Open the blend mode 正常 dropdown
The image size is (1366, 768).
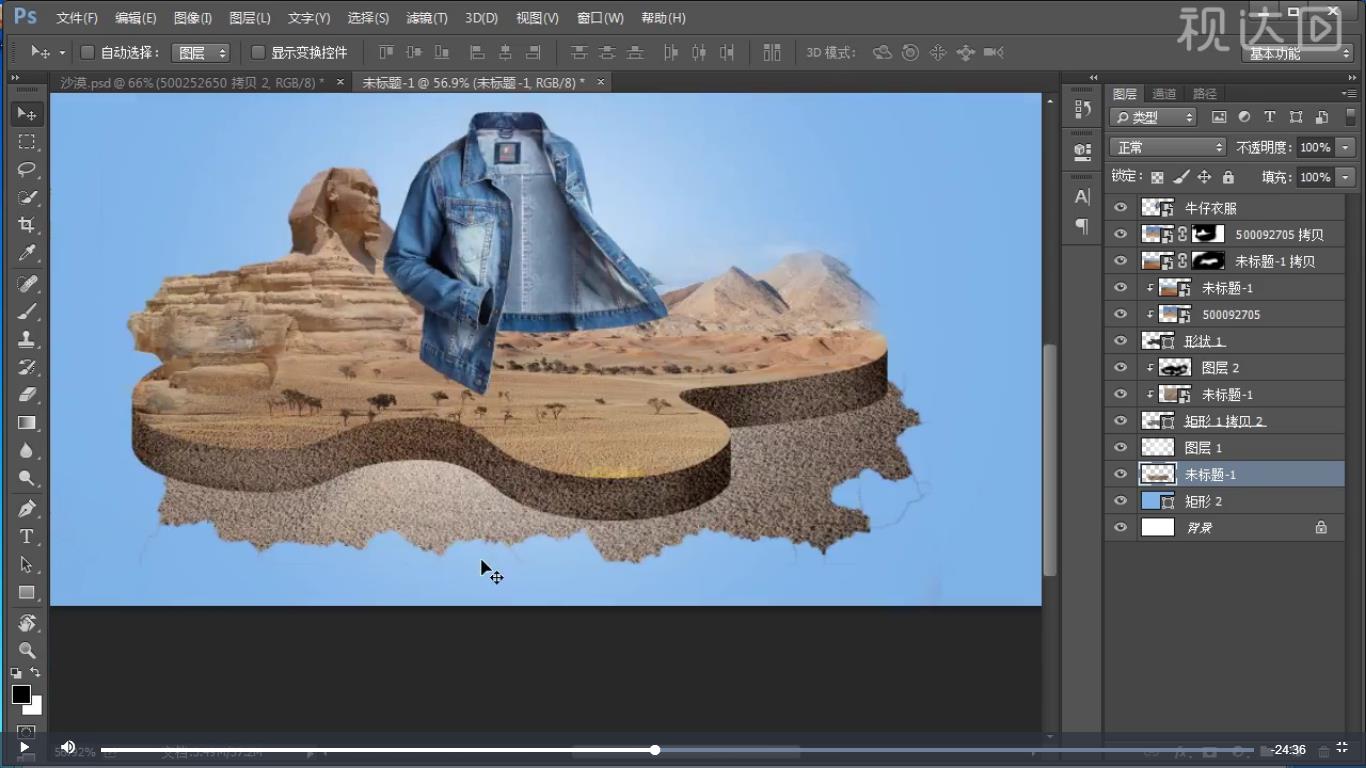tap(1167, 147)
